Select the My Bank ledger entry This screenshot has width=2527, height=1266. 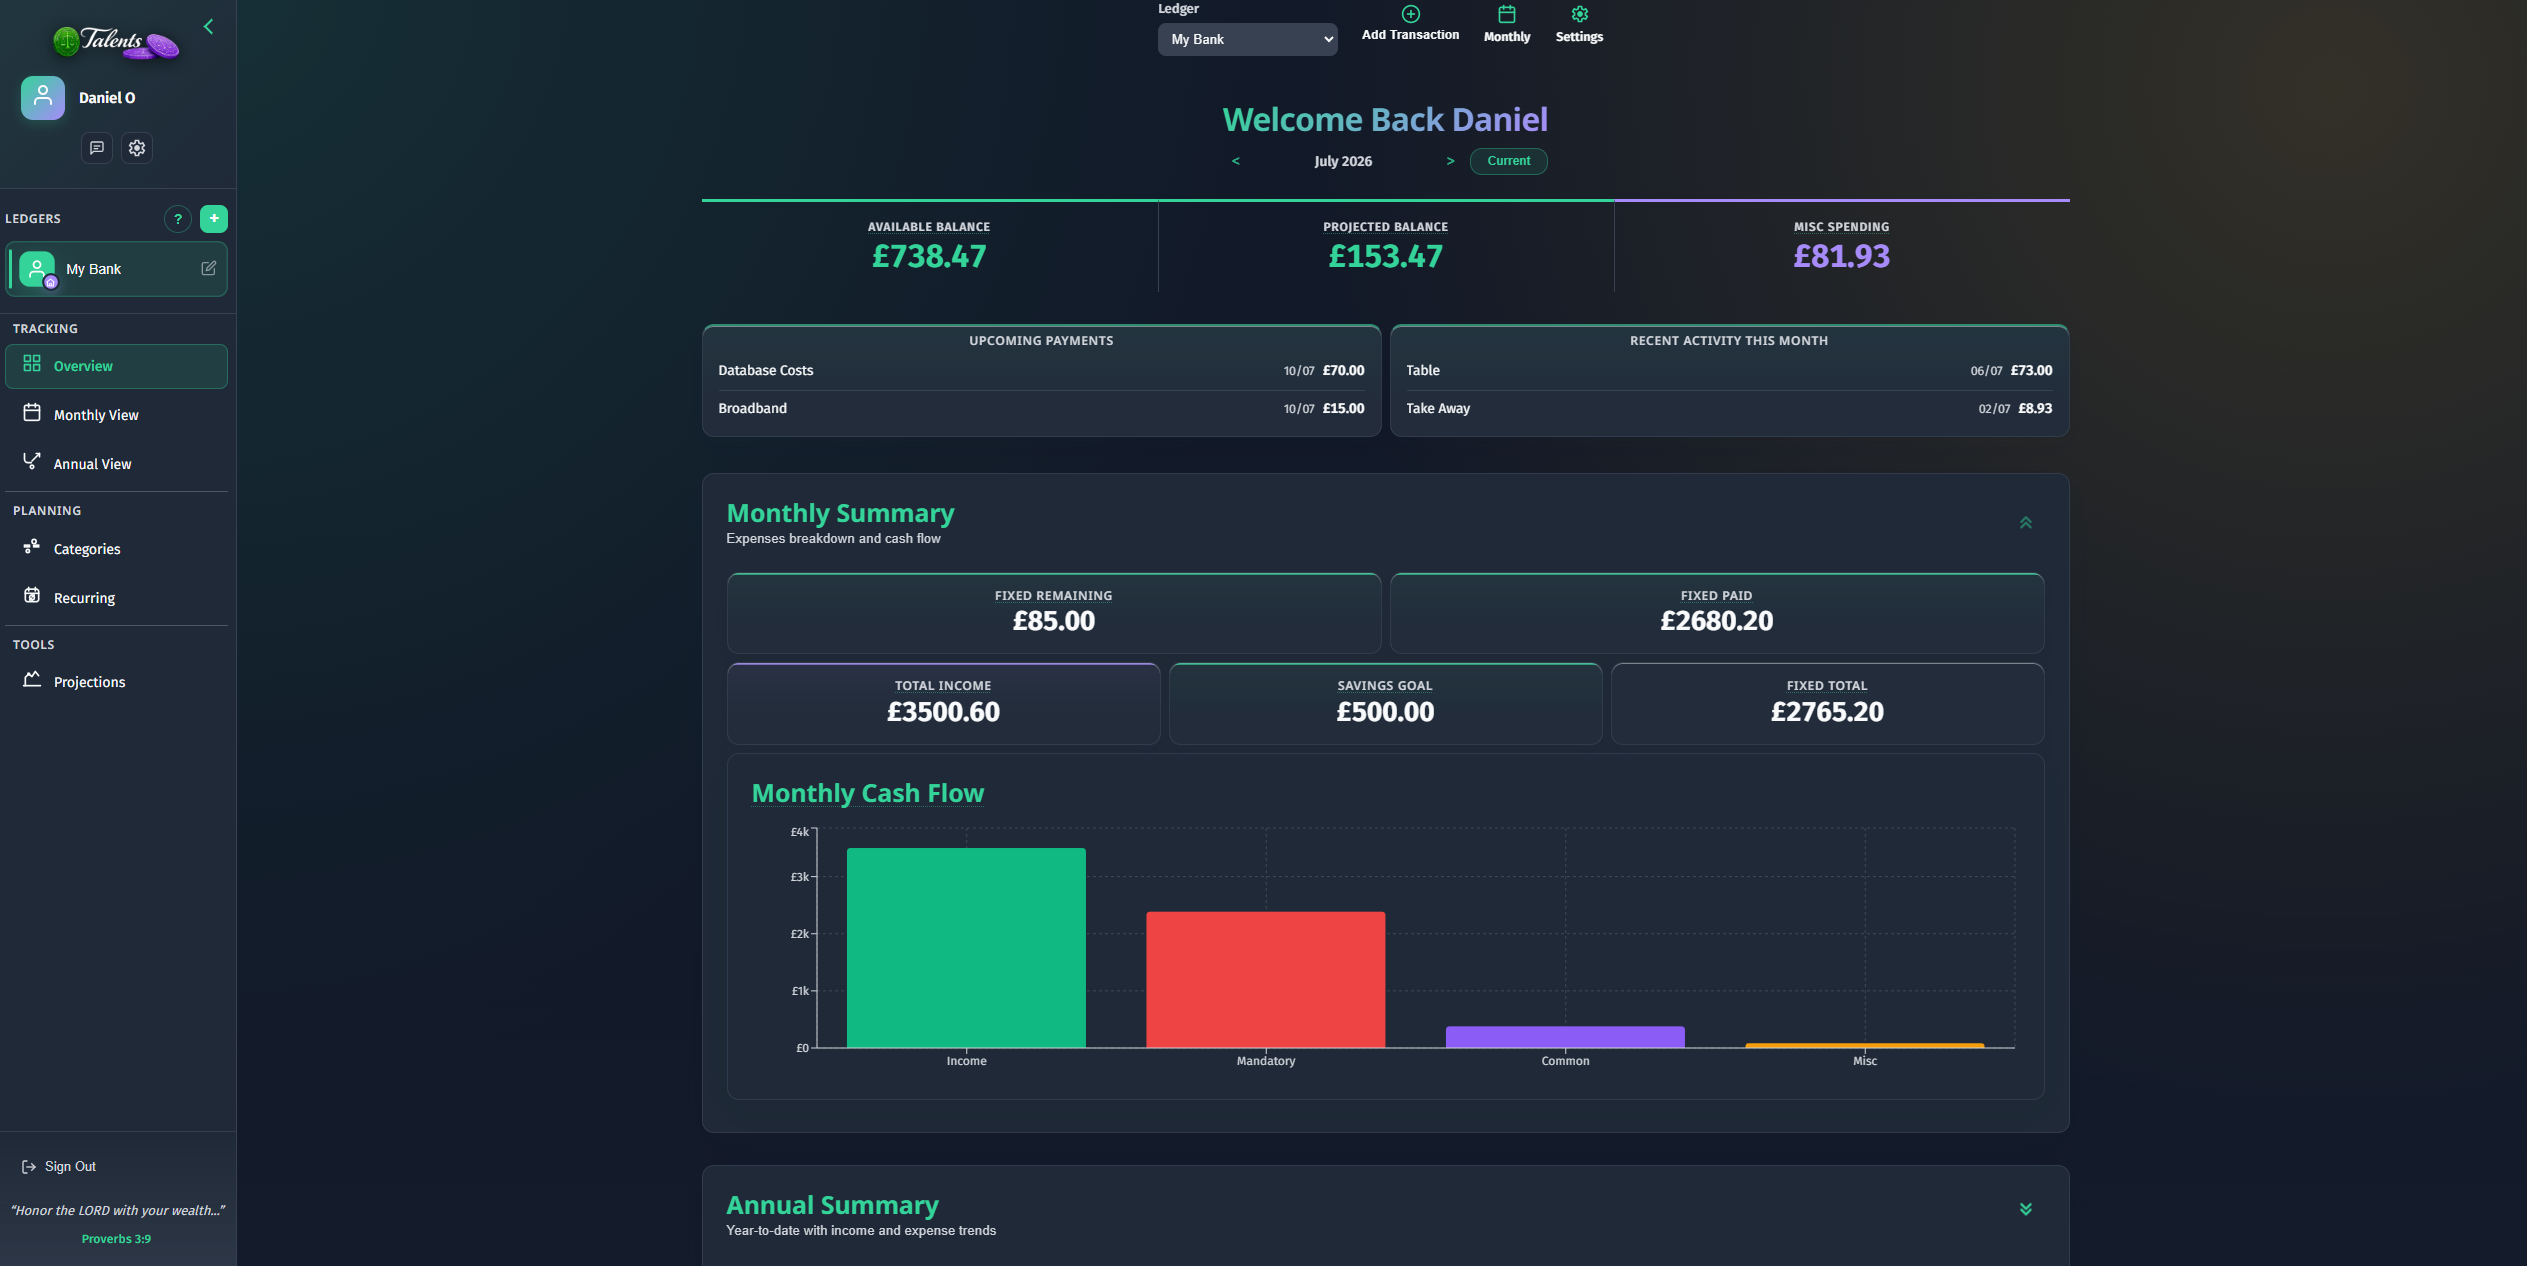pyautogui.click(x=116, y=269)
